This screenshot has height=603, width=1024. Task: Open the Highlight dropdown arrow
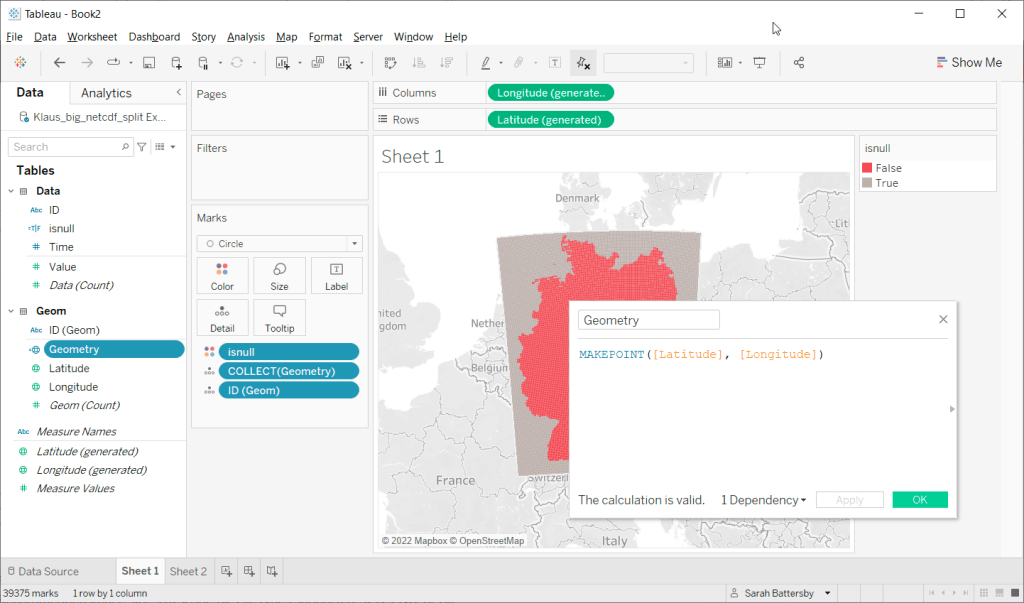[501, 63]
